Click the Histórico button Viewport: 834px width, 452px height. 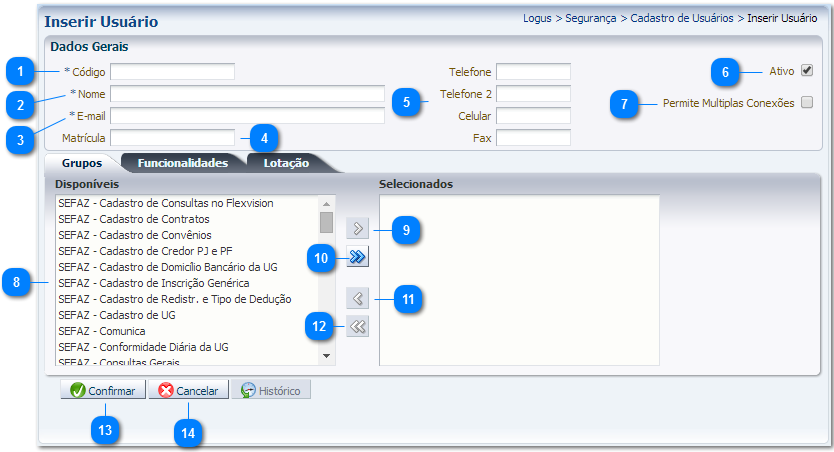click(x=271, y=390)
